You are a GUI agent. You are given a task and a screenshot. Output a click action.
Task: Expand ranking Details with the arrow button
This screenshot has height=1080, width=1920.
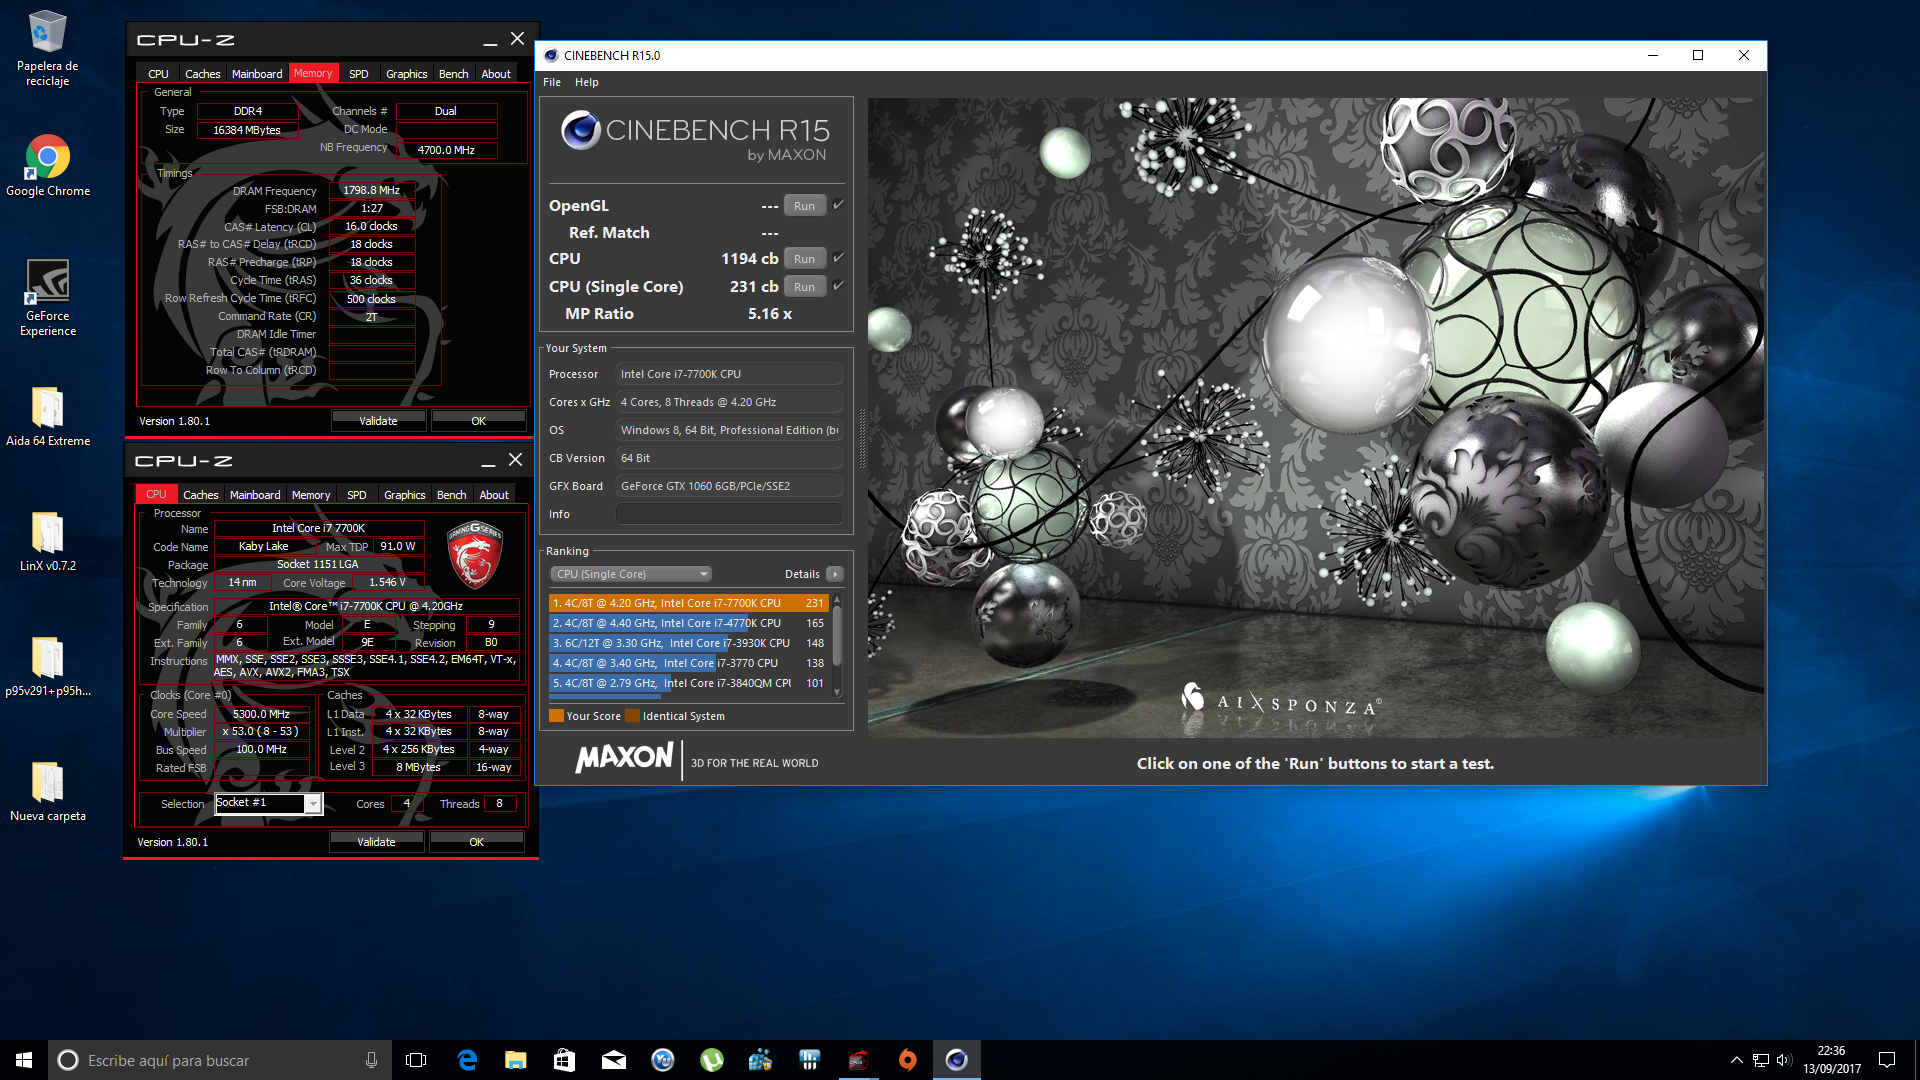point(835,574)
